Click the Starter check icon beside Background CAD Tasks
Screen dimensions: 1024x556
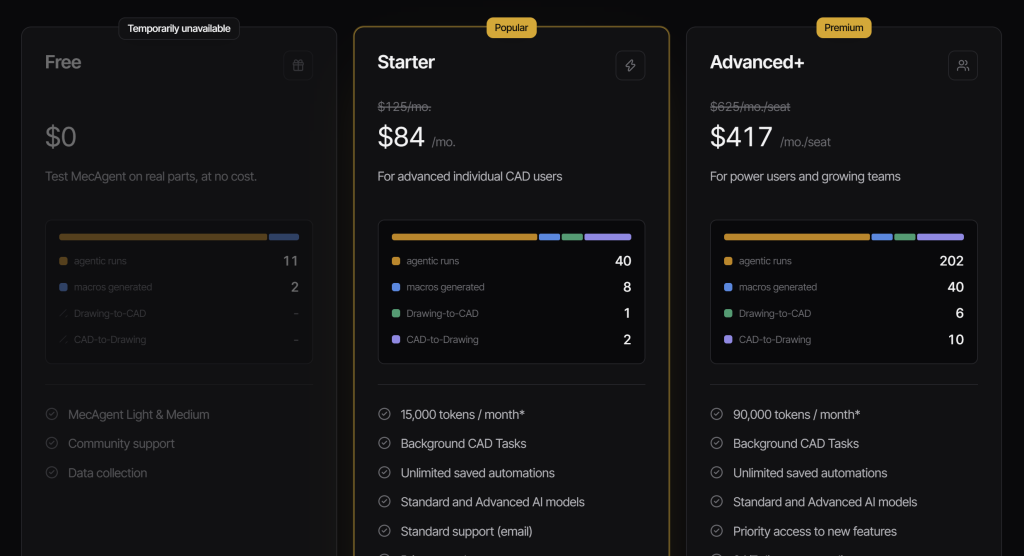[384, 443]
